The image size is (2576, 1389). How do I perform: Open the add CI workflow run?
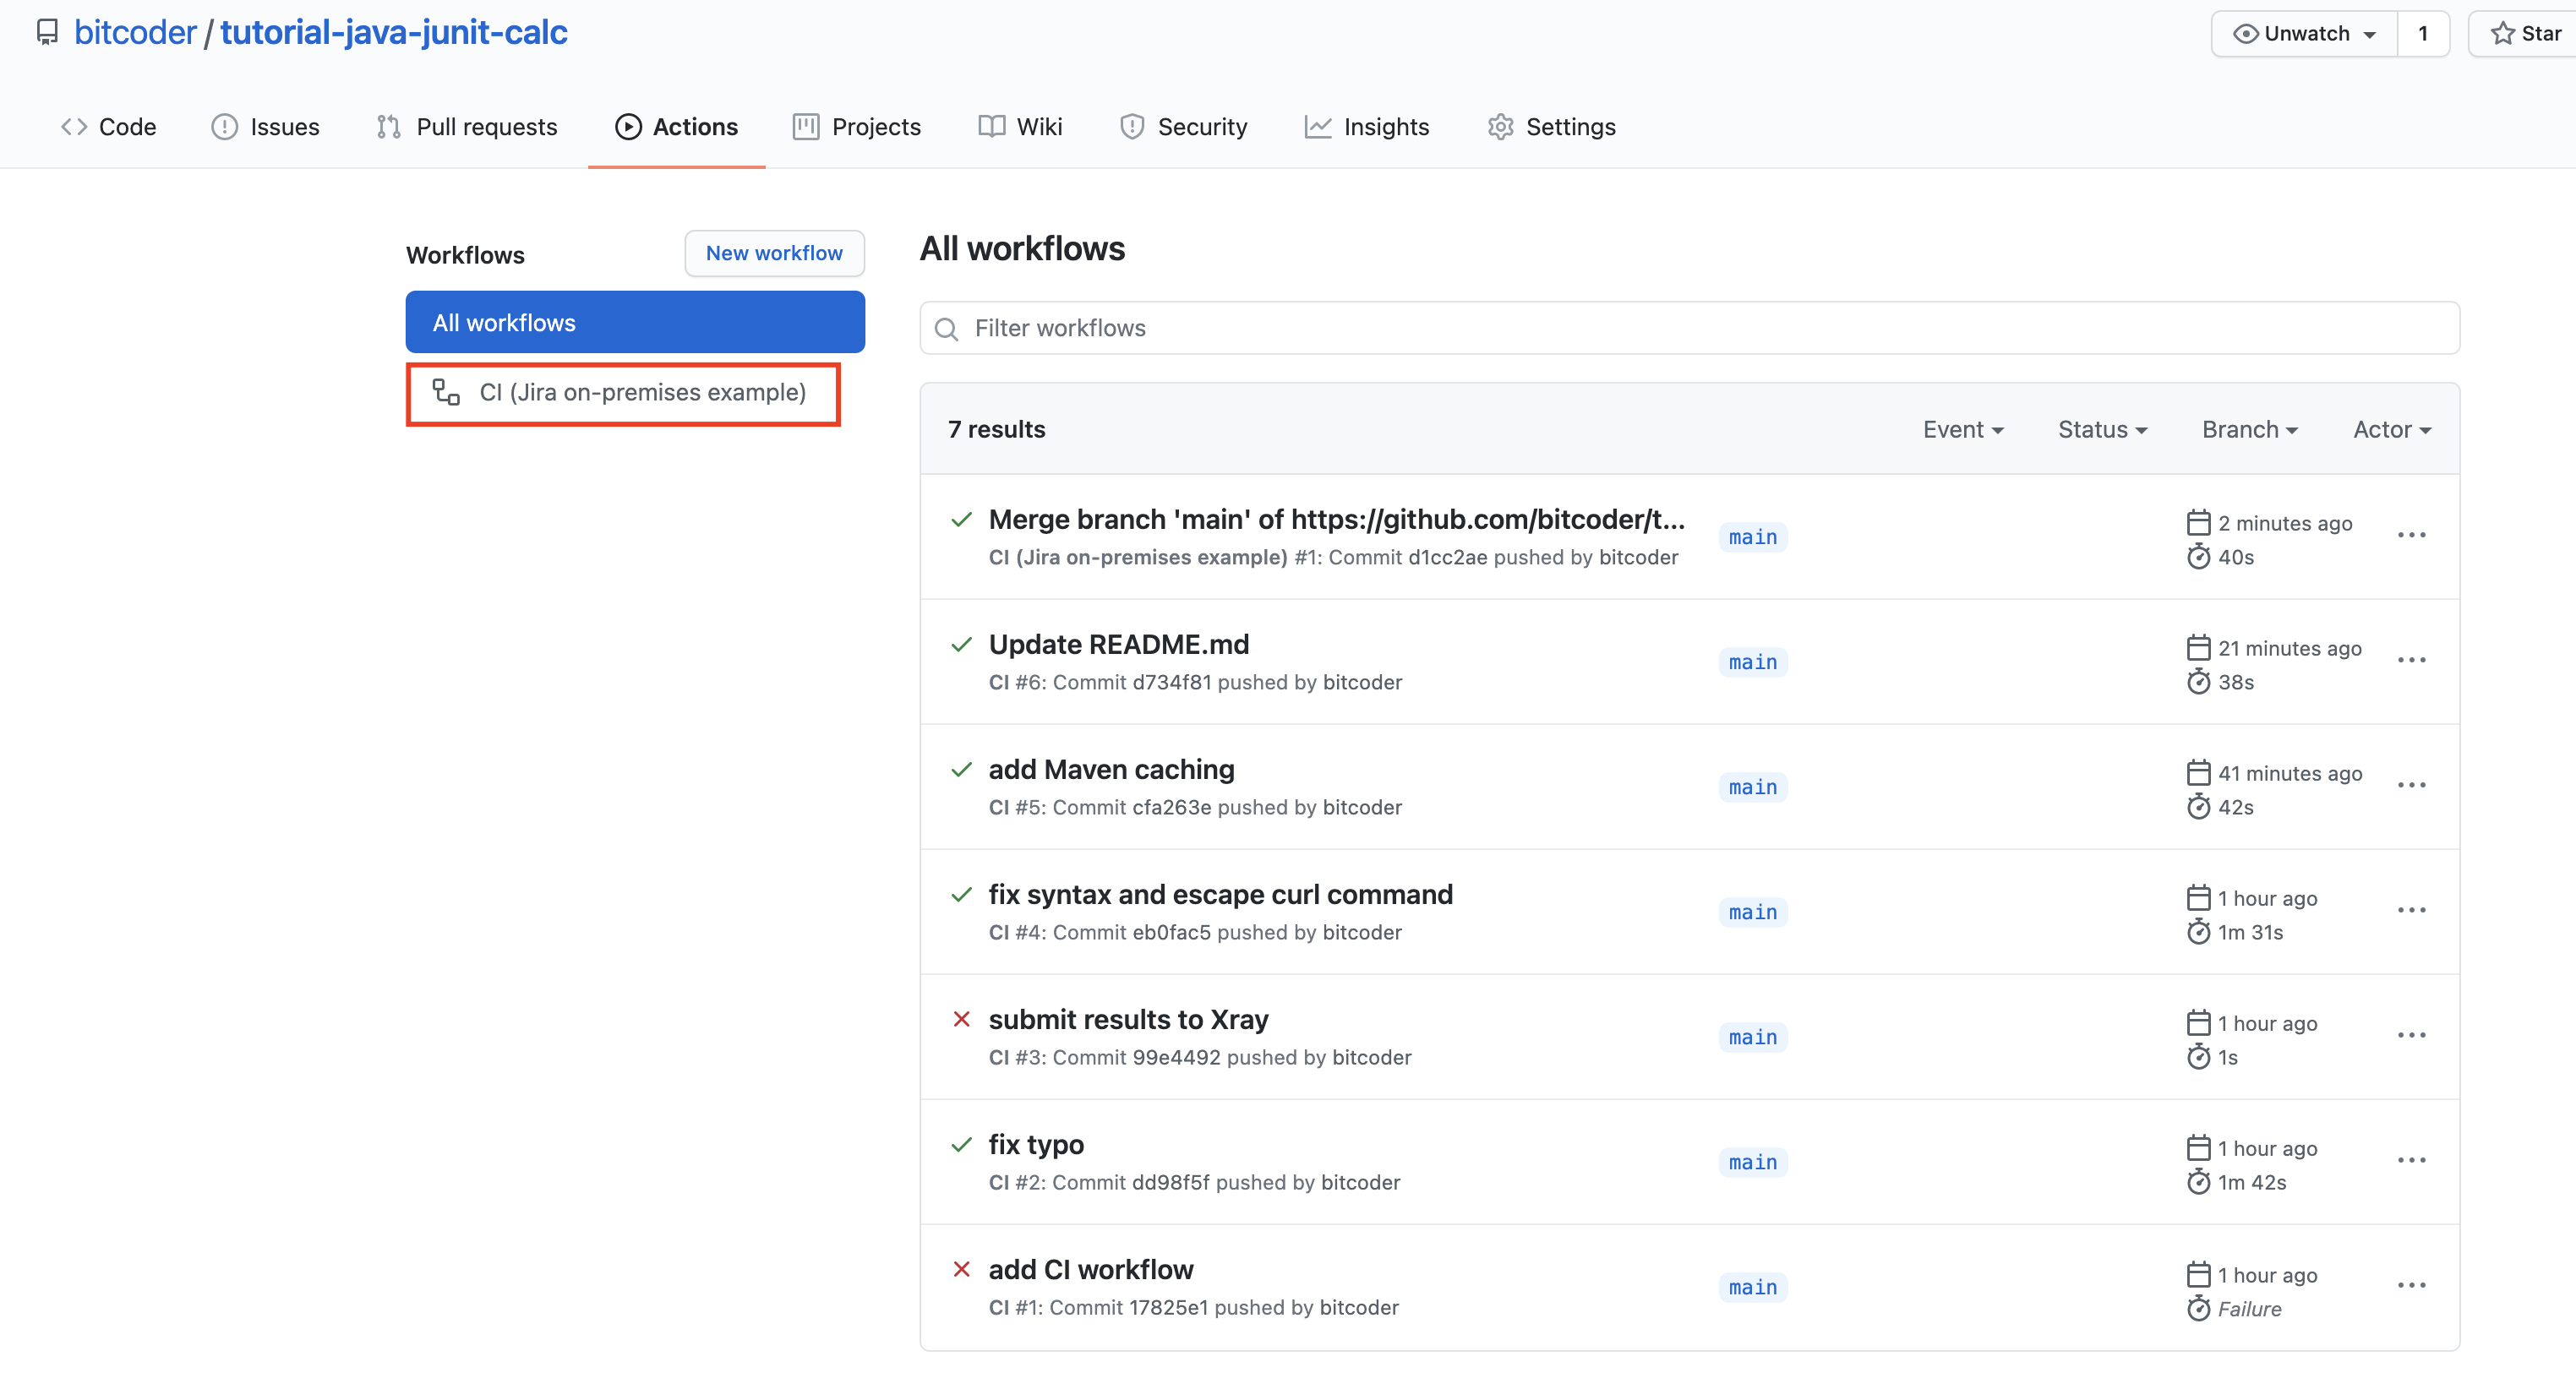pos(1091,1269)
